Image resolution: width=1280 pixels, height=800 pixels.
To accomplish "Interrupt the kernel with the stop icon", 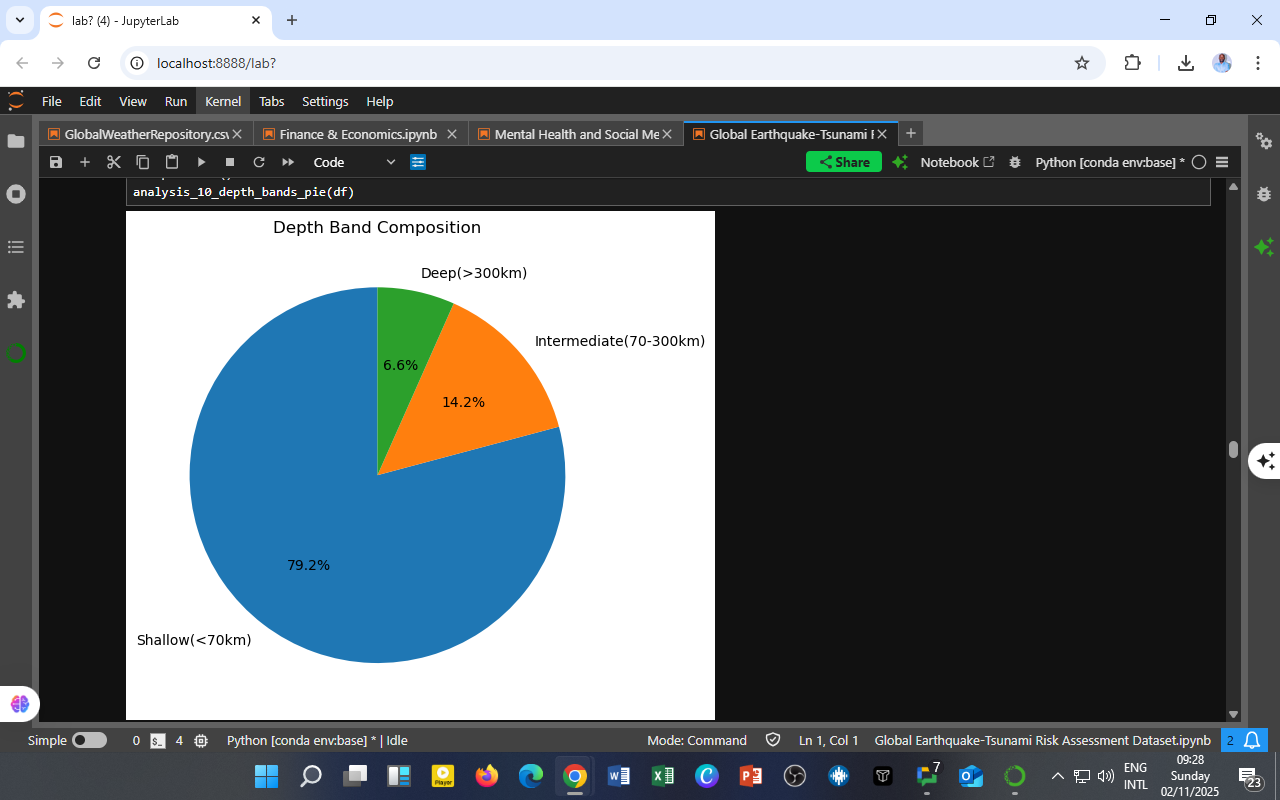I will [x=230, y=162].
